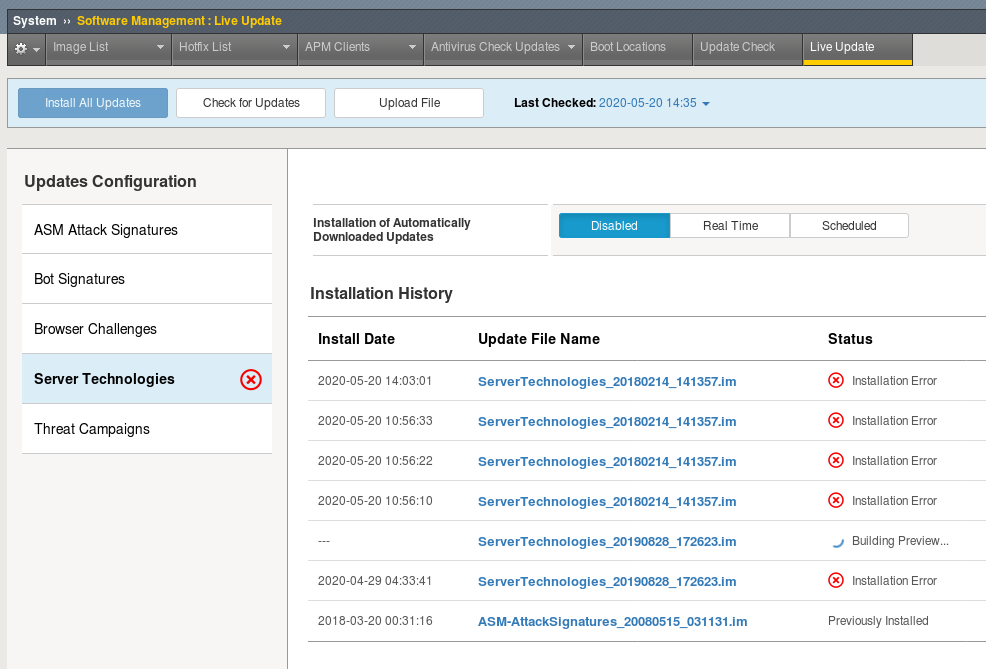This screenshot has height=669, width=986.
Task: Expand the Antivirus Check Updates dropdown
Action: pos(502,47)
